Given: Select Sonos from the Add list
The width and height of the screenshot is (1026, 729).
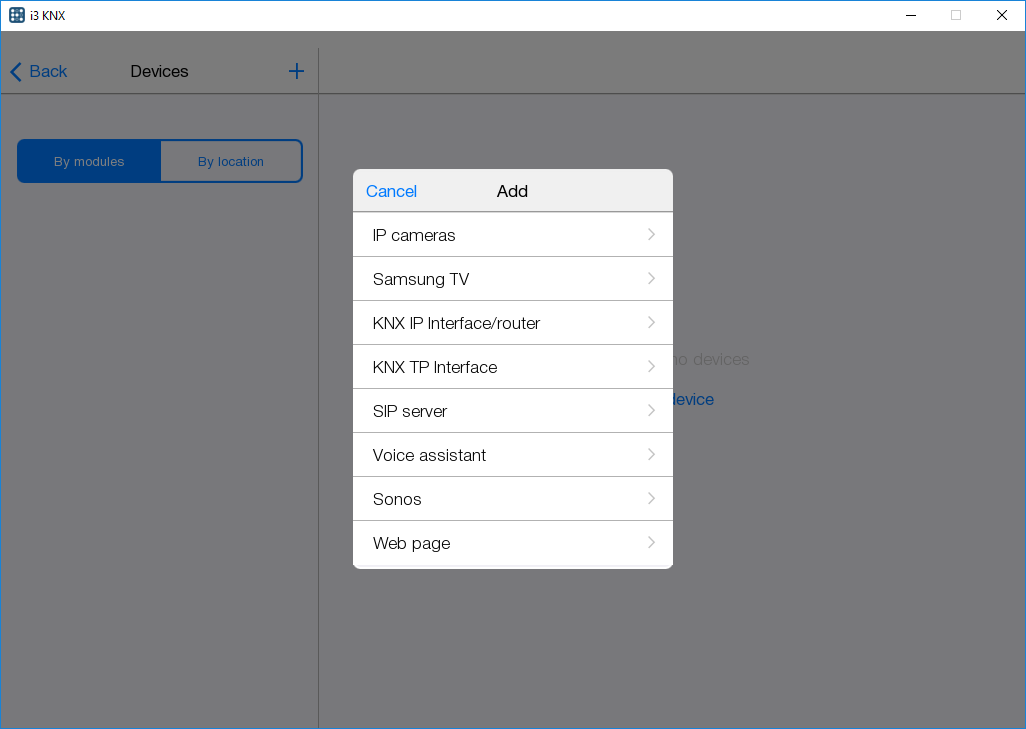Looking at the screenshot, I should click(x=397, y=499).
